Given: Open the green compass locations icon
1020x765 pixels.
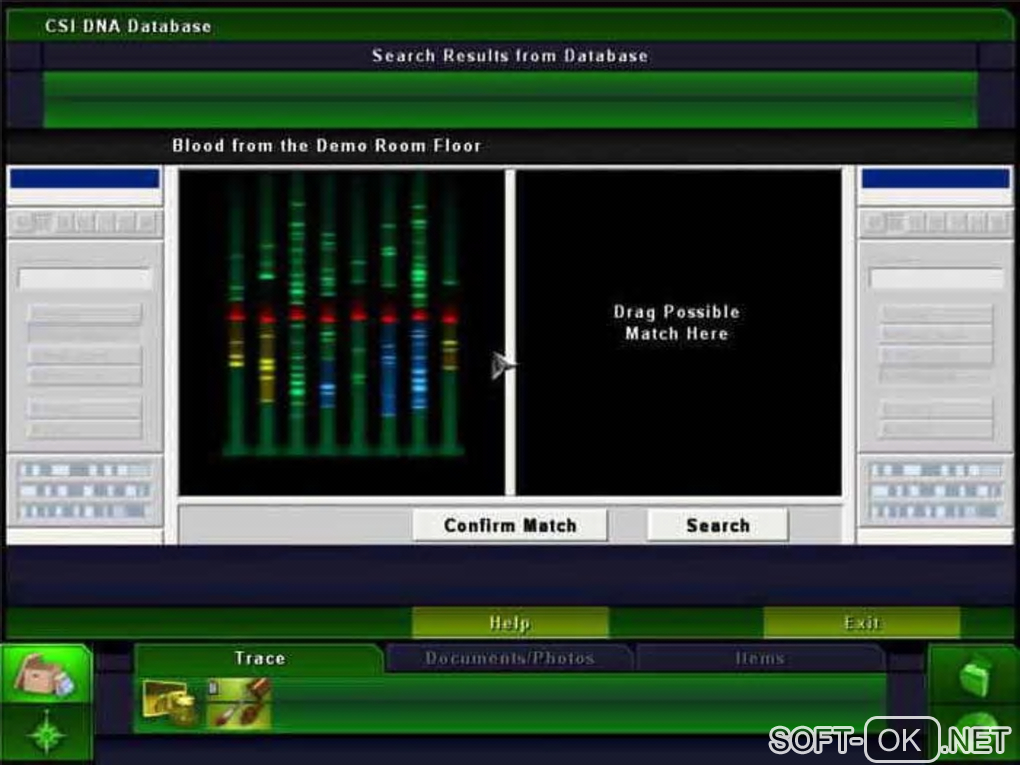Looking at the screenshot, I should coord(46,734).
